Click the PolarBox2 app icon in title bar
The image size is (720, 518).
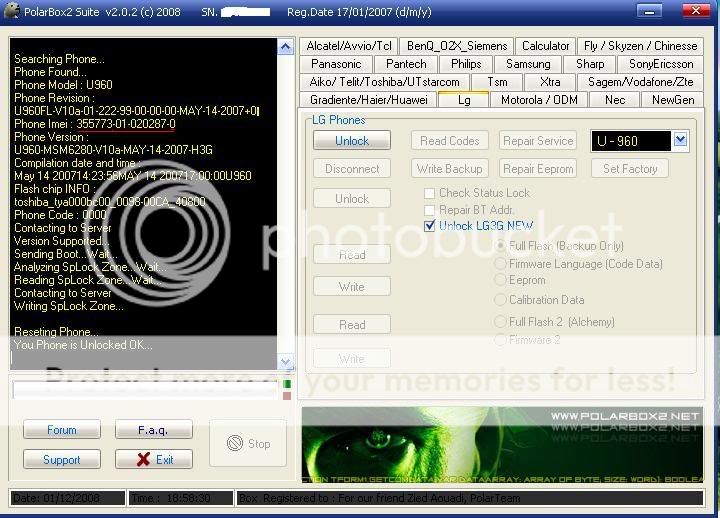11,11
